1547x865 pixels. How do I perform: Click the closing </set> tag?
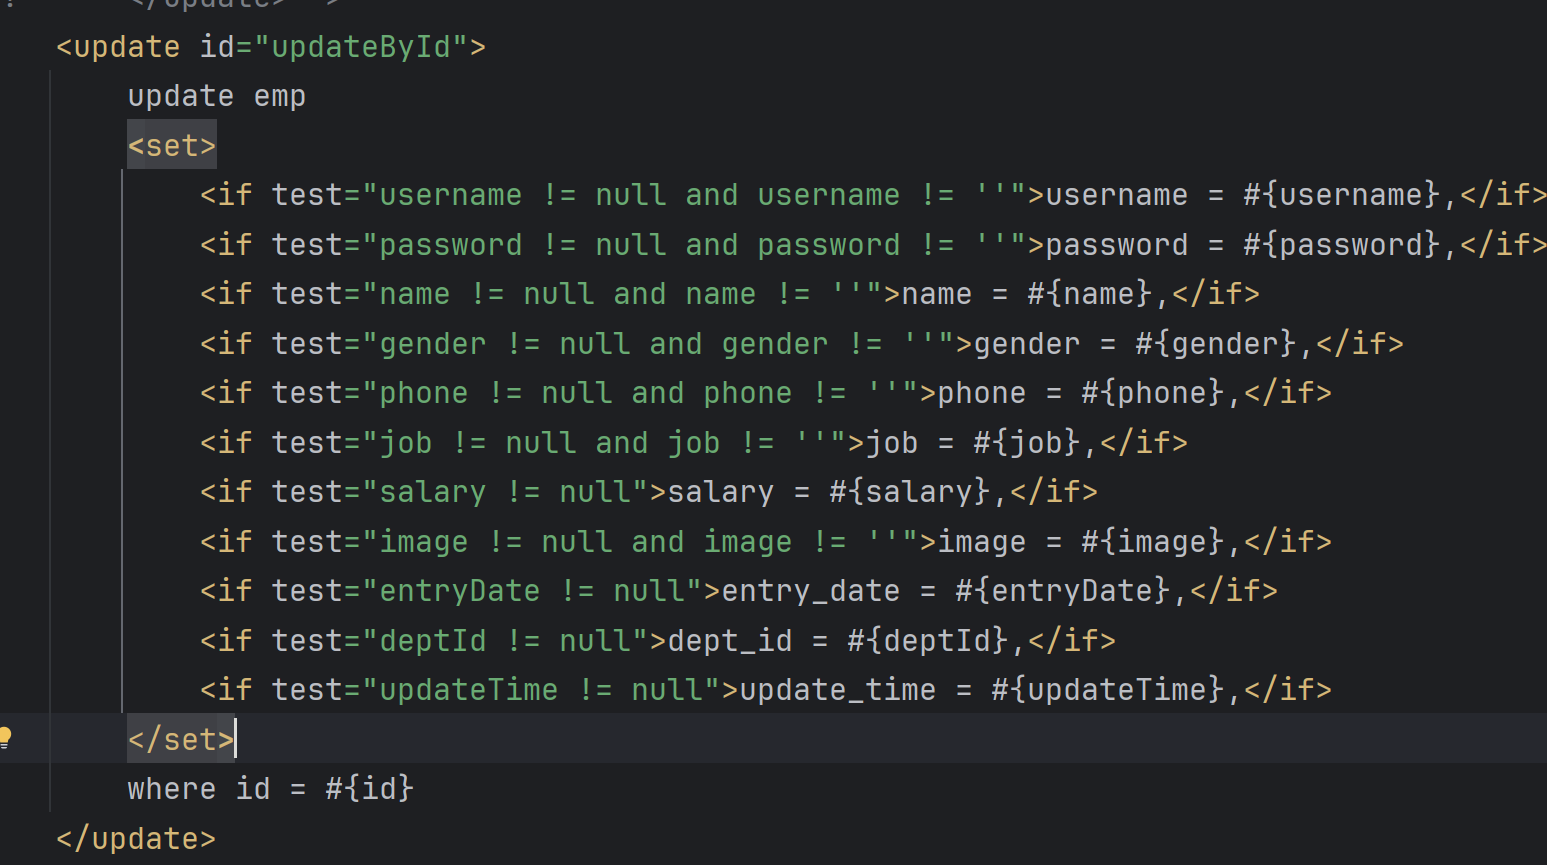(x=180, y=740)
